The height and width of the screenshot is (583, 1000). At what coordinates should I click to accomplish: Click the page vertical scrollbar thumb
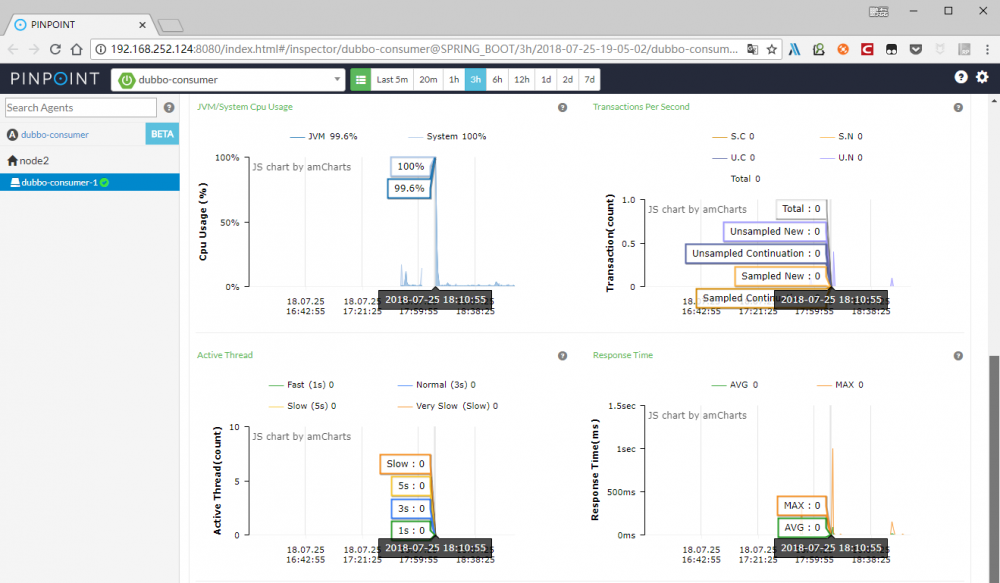pyautogui.click(x=994, y=469)
